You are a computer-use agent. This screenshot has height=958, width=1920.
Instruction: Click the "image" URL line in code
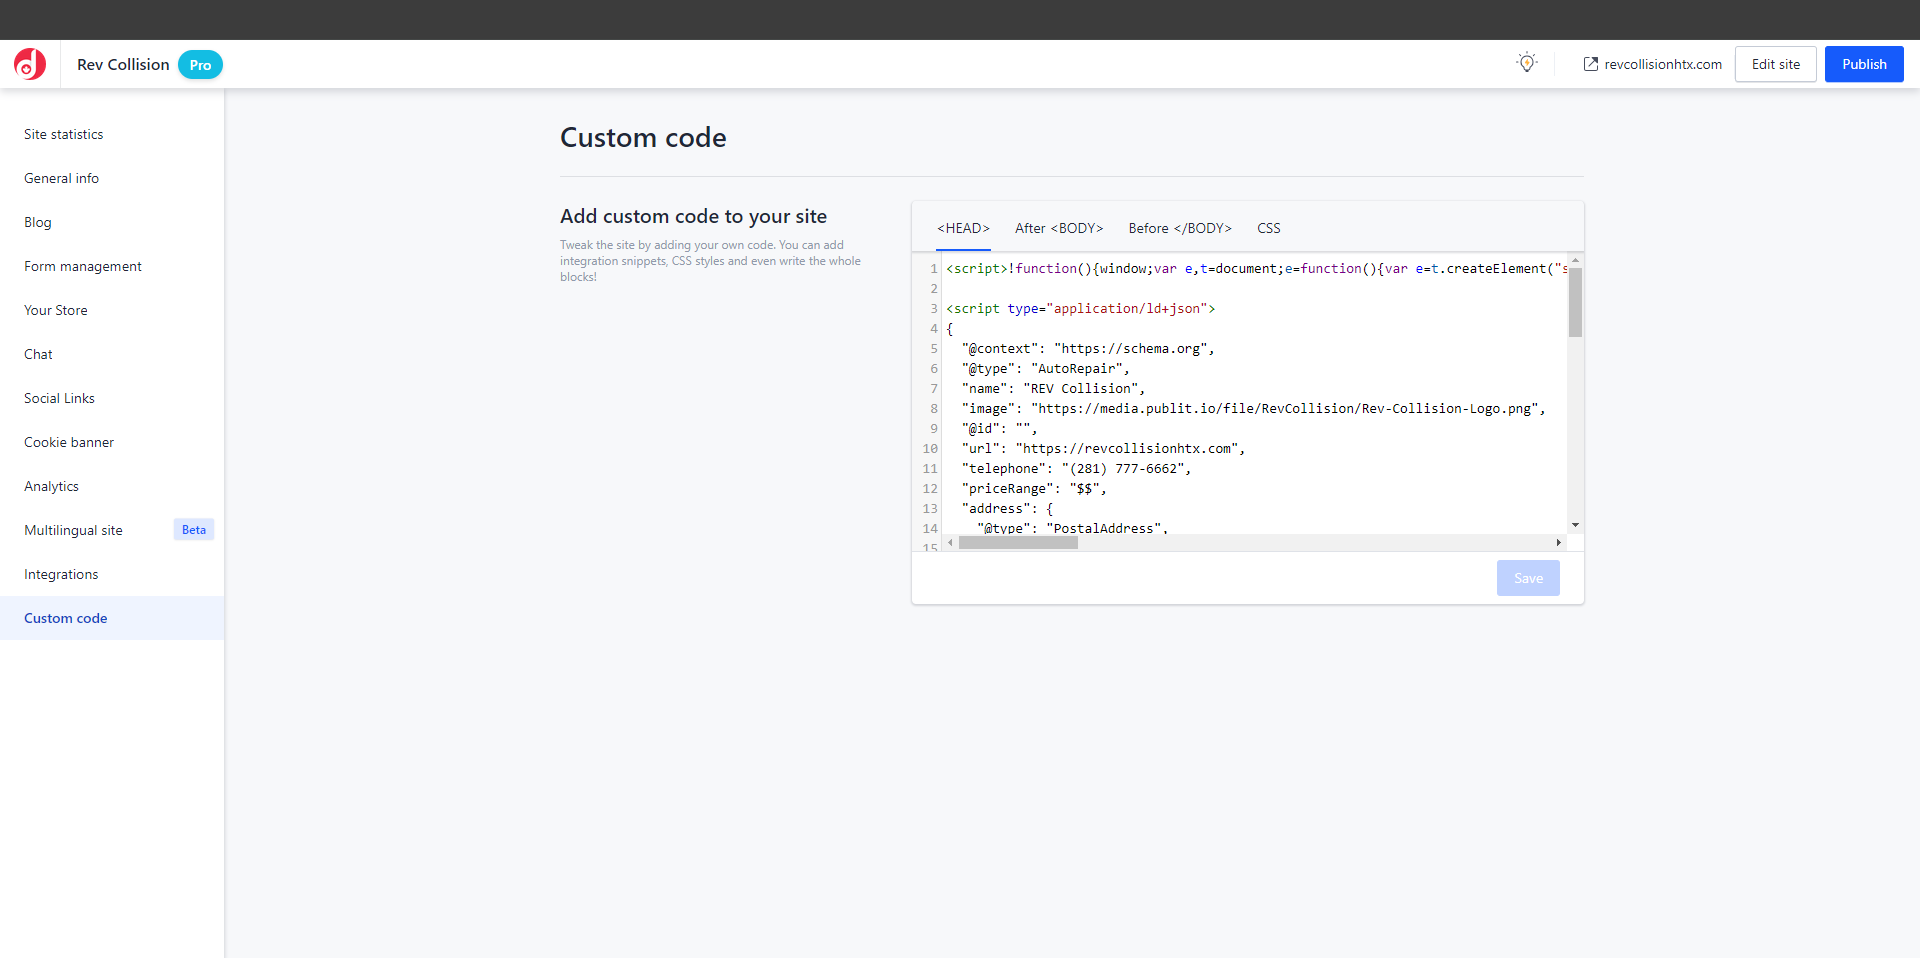(1253, 409)
